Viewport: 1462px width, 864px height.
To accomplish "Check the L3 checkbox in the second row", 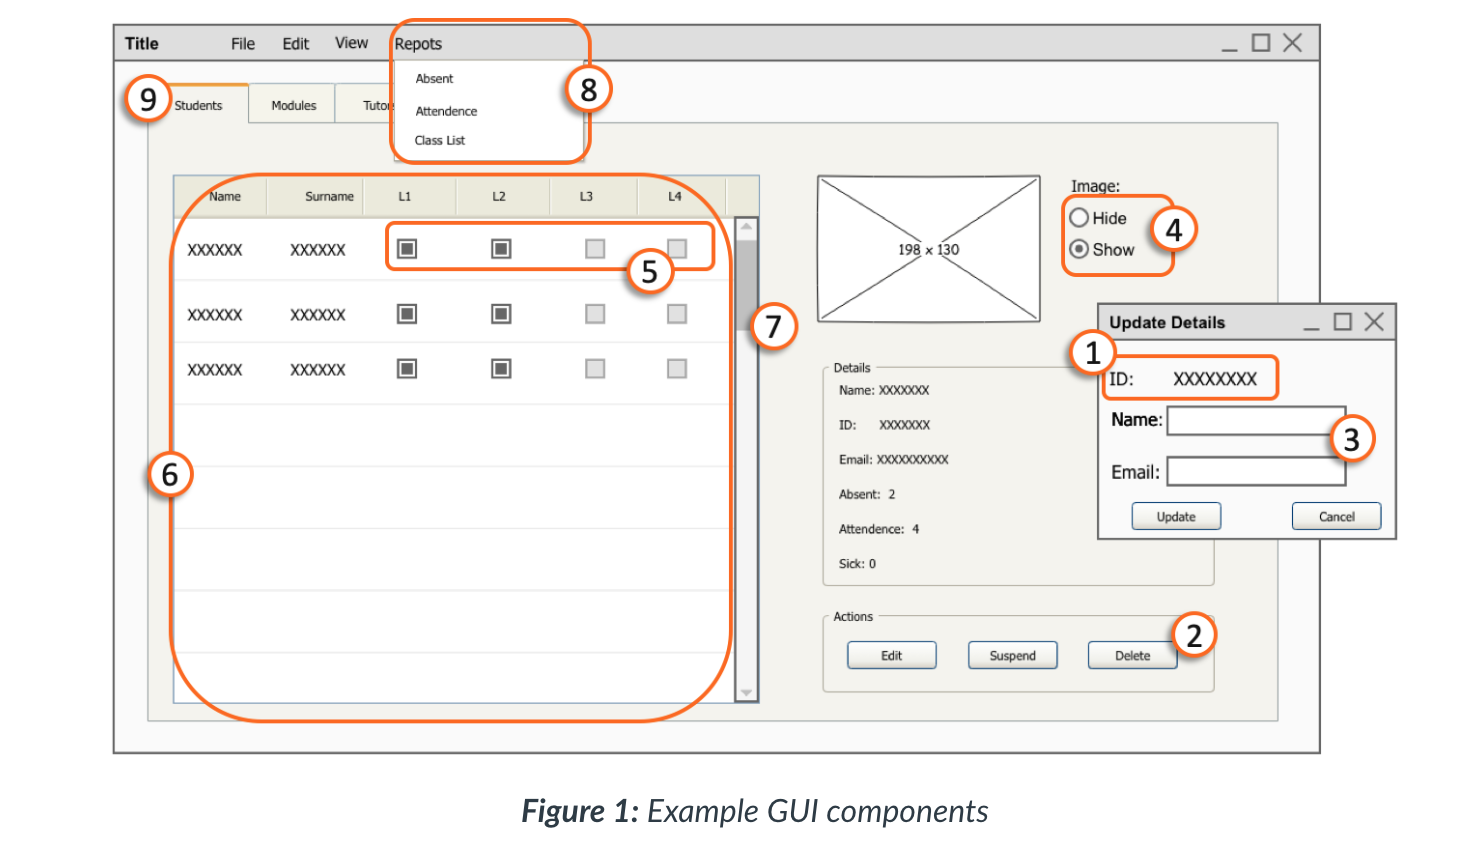I will (x=595, y=314).
